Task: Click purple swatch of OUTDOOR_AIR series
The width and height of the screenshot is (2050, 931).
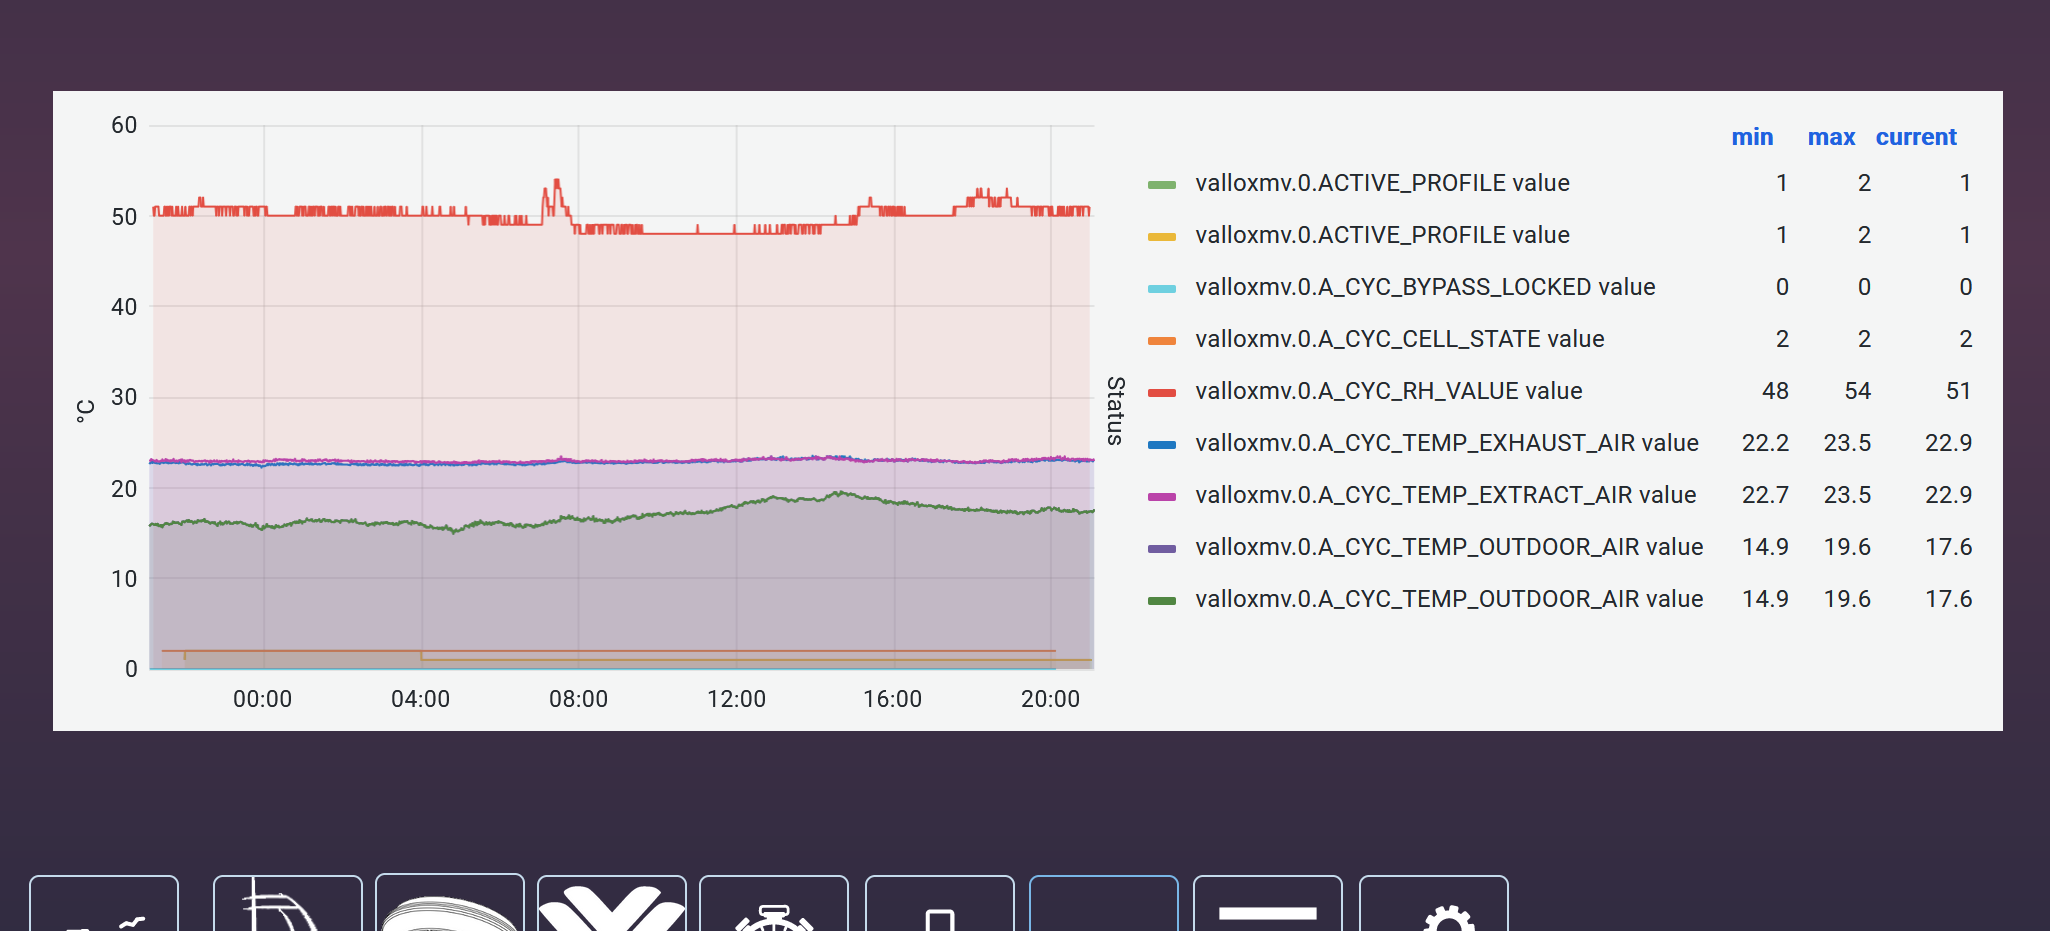Action: pyautogui.click(x=1162, y=548)
